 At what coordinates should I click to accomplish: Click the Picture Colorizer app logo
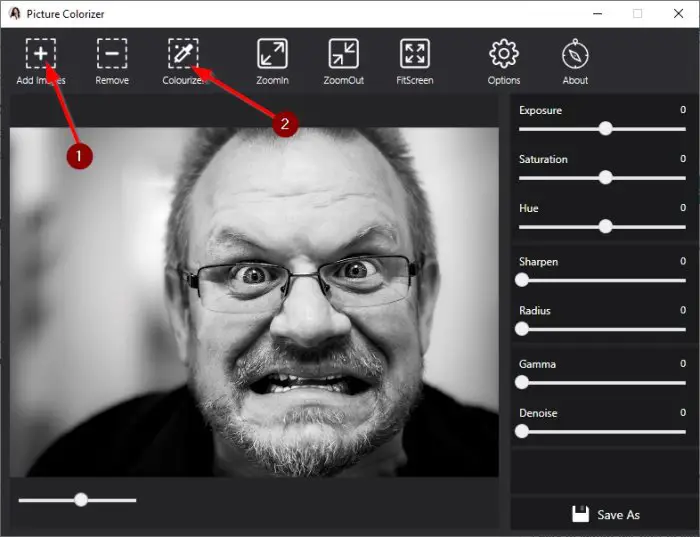[x=15, y=13]
